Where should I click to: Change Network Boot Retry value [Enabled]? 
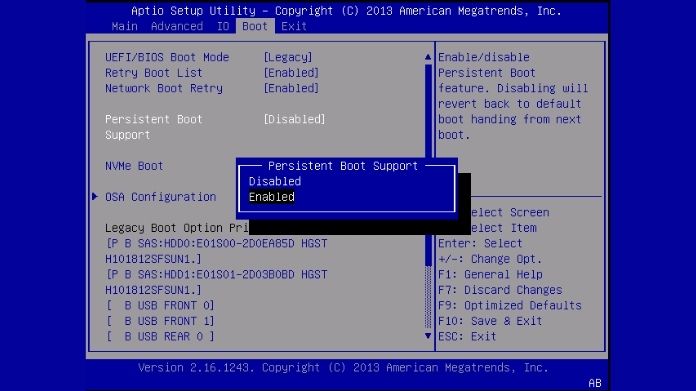(x=291, y=88)
